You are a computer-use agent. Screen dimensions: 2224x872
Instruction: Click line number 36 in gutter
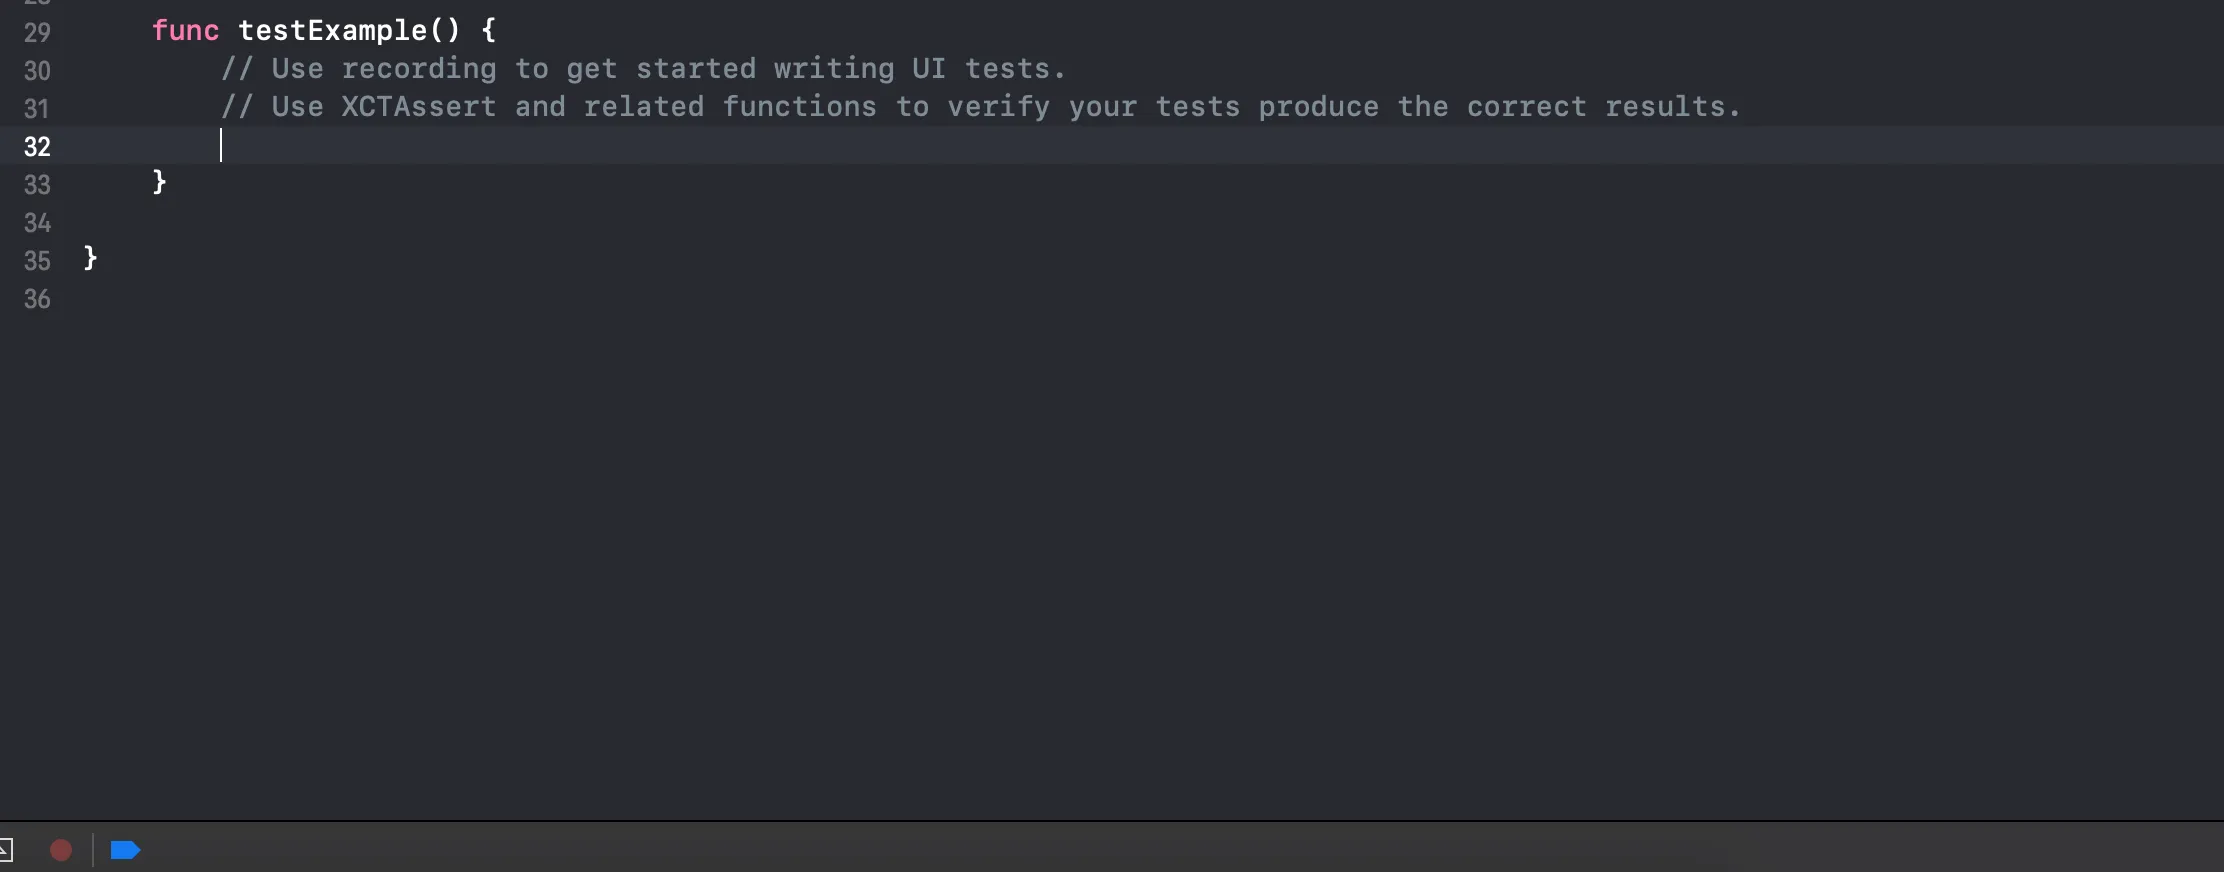(x=37, y=299)
